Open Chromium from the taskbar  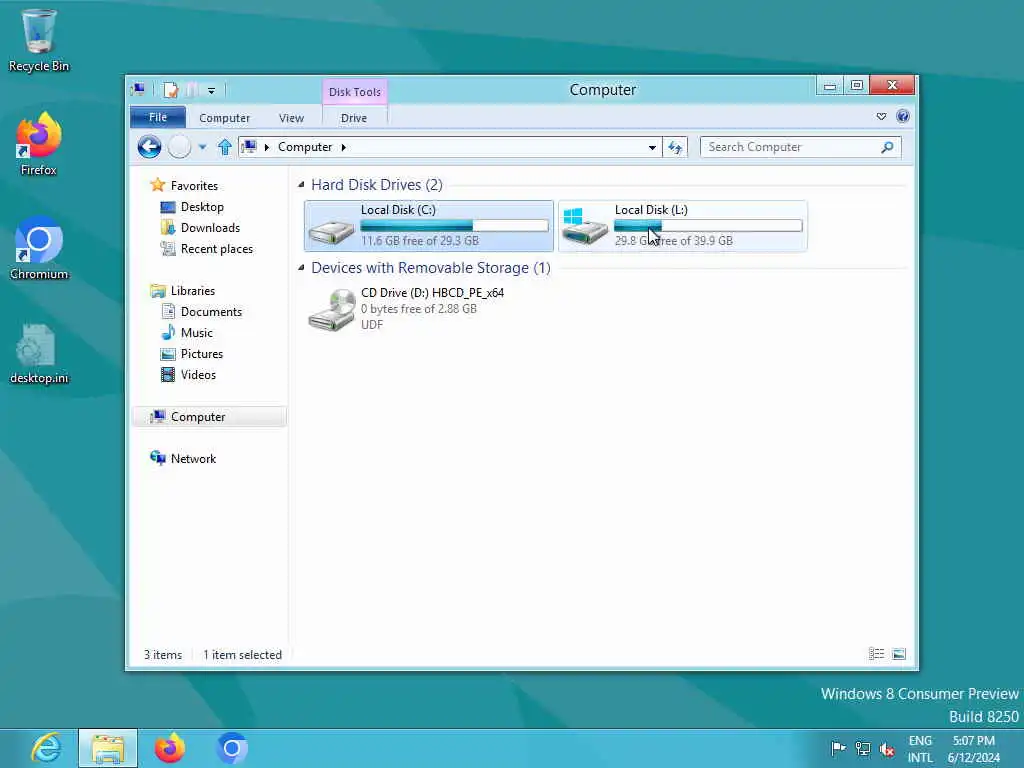click(231, 748)
